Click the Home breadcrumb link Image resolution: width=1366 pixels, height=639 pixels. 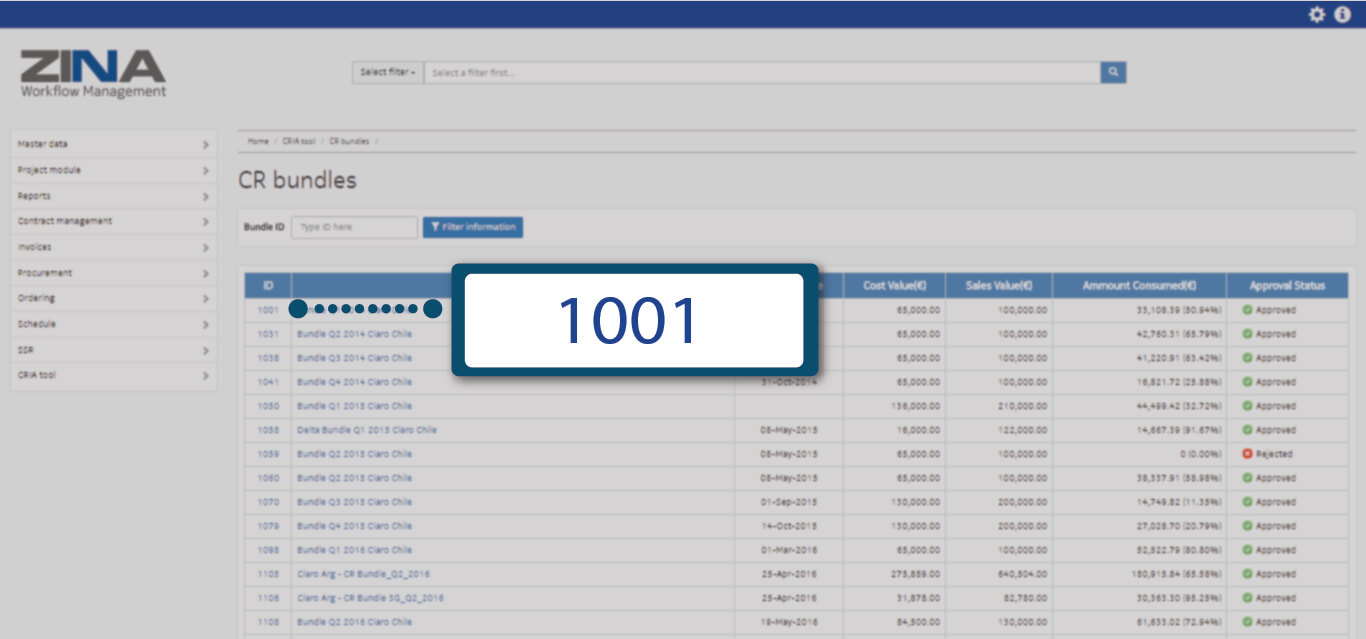(x=258, y=141)
